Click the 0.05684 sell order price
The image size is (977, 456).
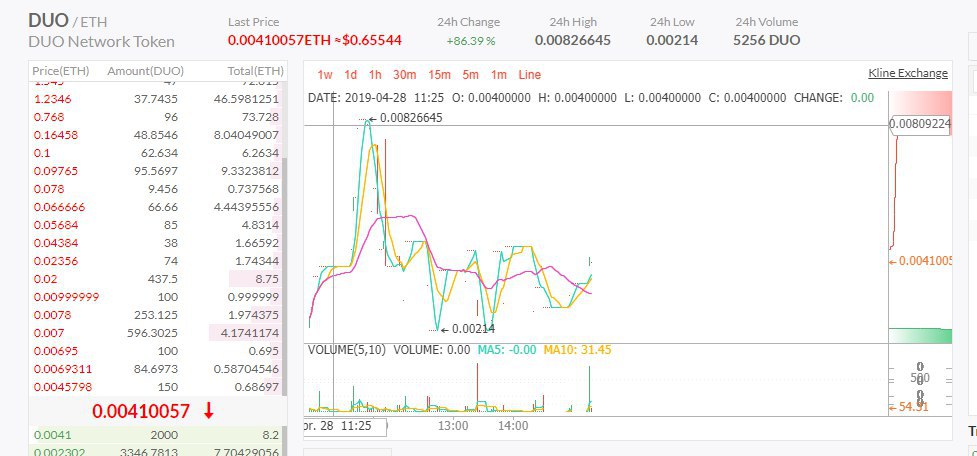pos(56,225)
